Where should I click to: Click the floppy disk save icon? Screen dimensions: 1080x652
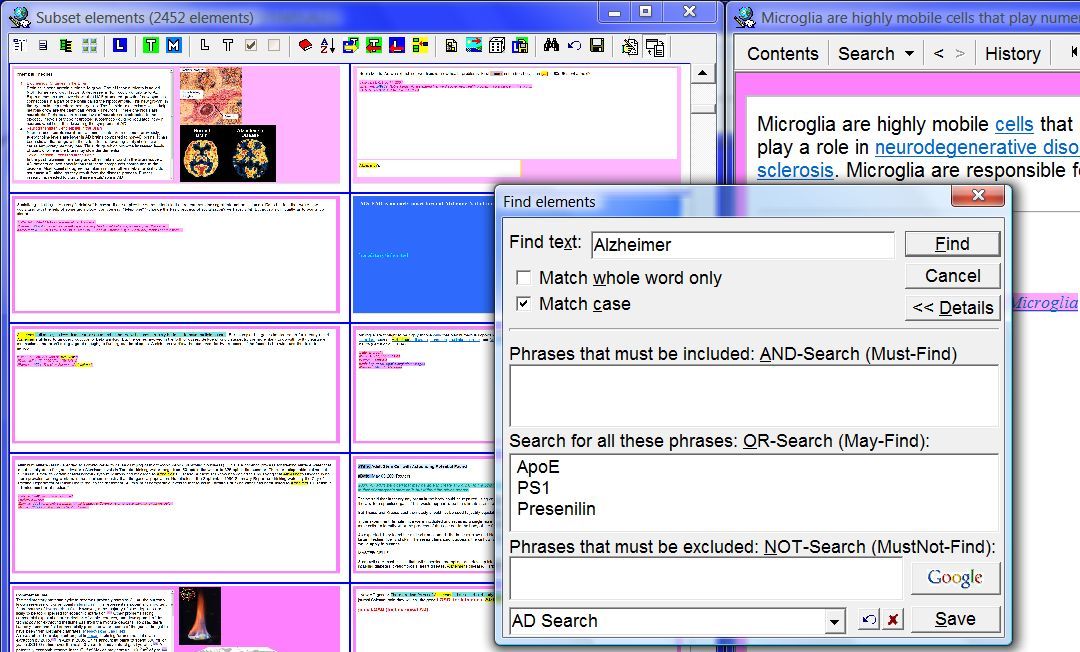click(x=597, y=46)
